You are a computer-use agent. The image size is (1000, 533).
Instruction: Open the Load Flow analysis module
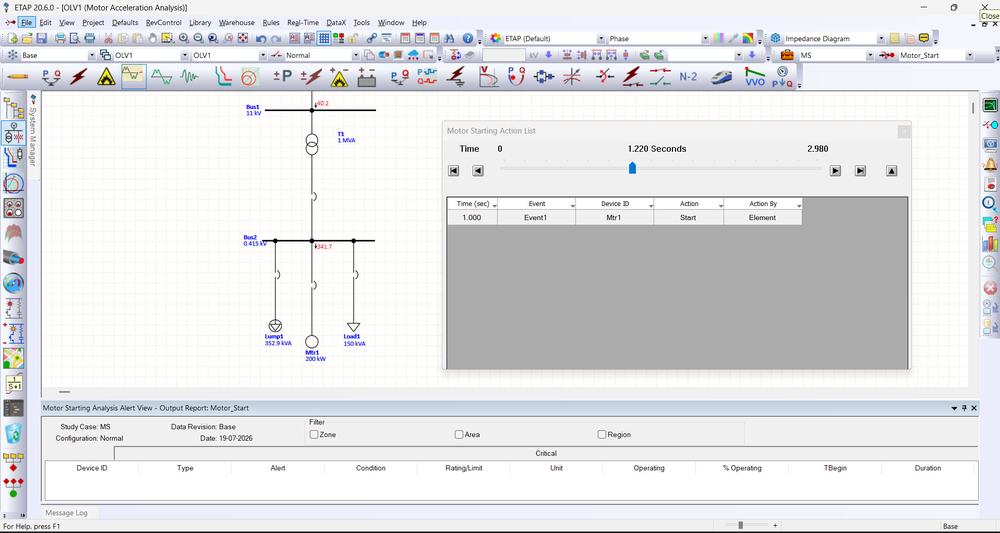pyautogui.click(x=51, y=77)
